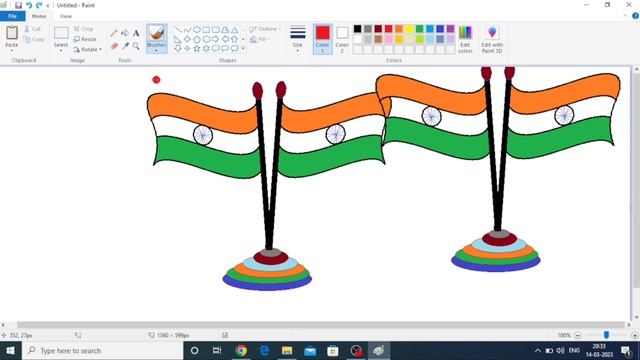Open Customize Quick Access Toolbar arrow

[x=48, y=6]
